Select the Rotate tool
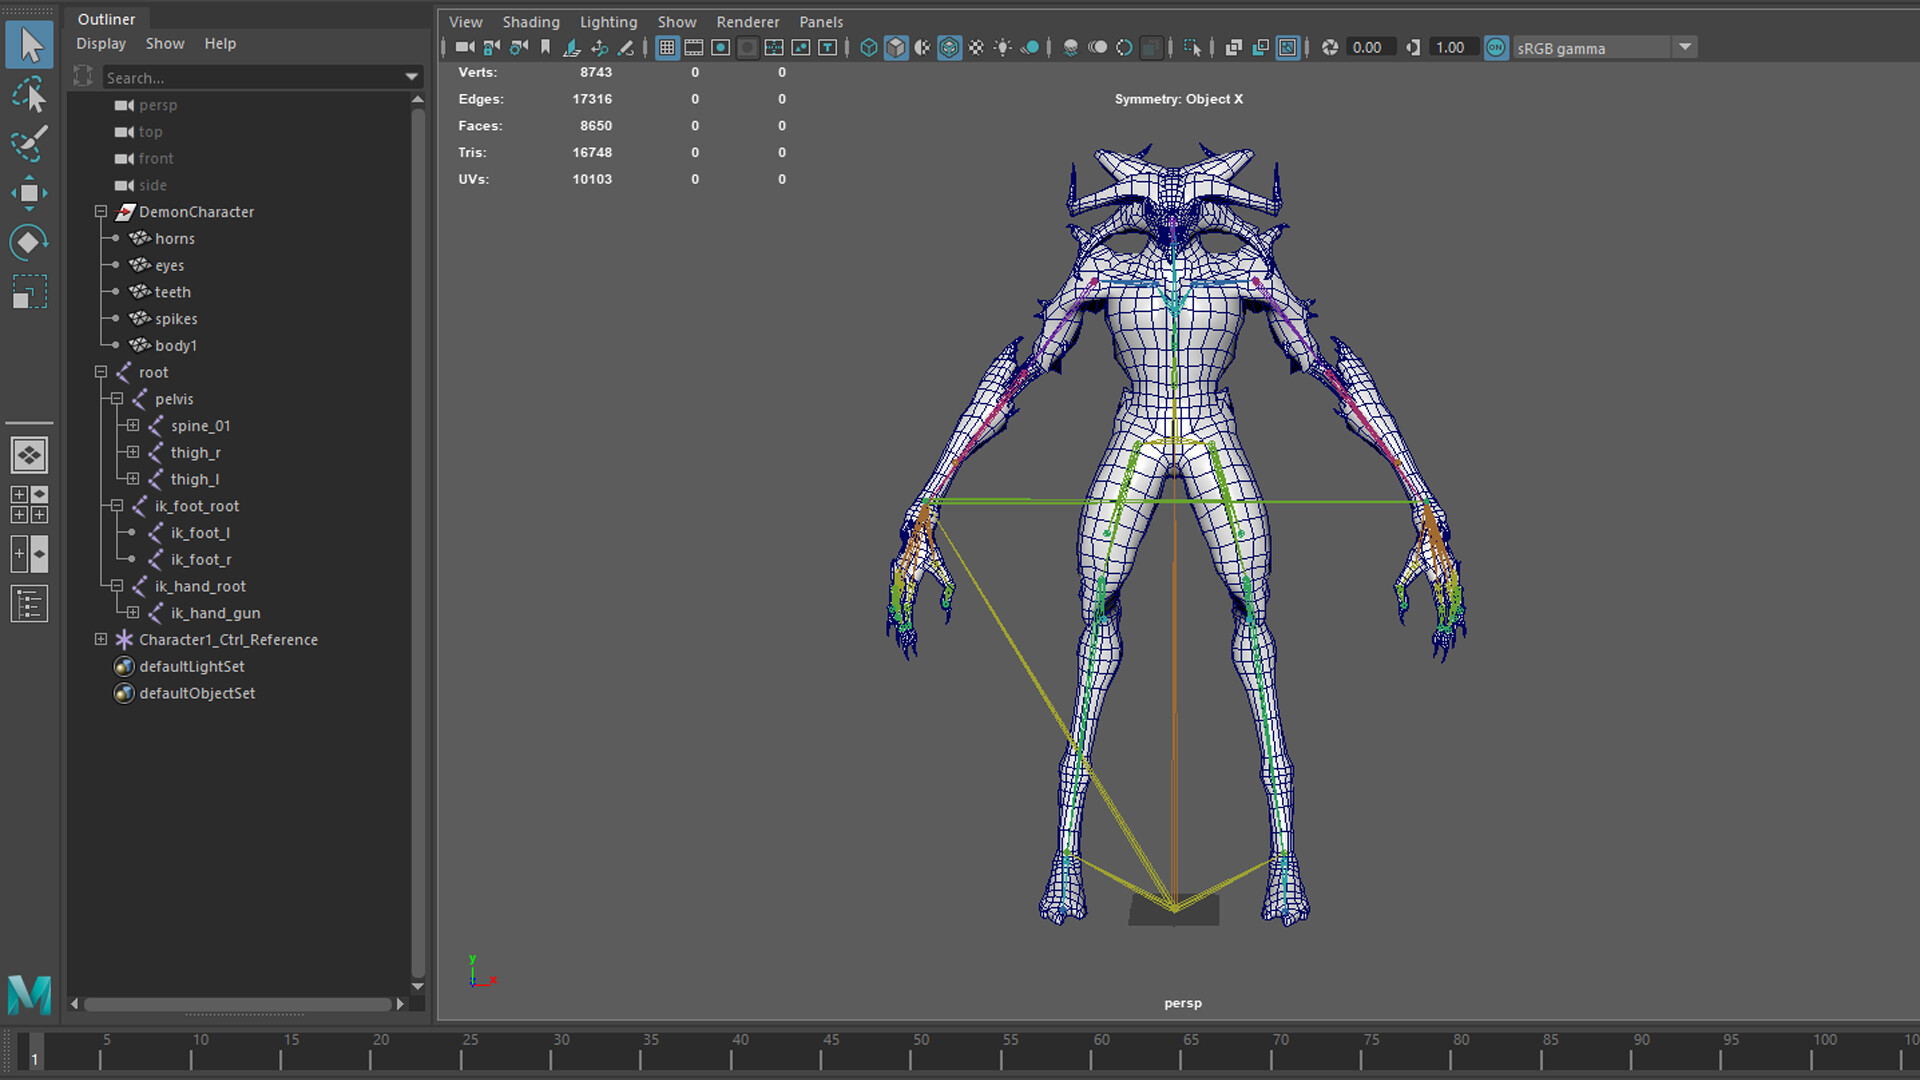This screenshot has height=1080, width=1920. click(30, 242)
